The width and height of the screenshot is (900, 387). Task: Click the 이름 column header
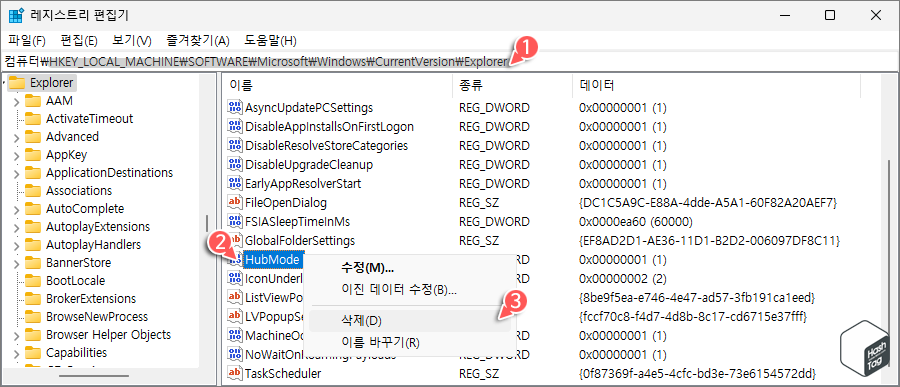[x=338, y=86]
